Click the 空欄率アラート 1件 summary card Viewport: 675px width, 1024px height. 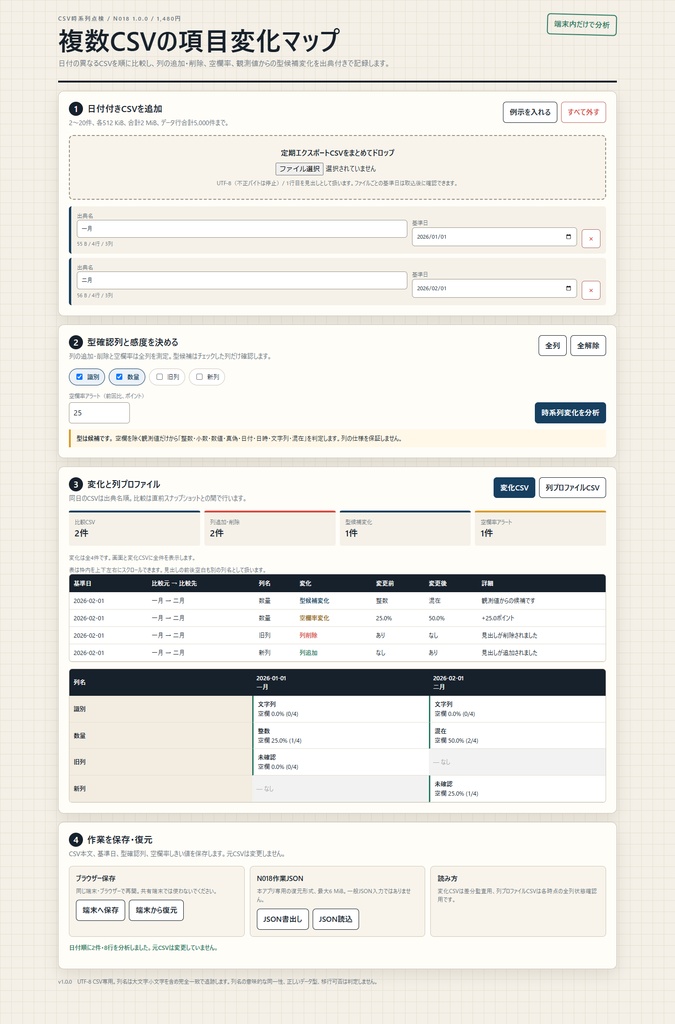pos(541,528)
